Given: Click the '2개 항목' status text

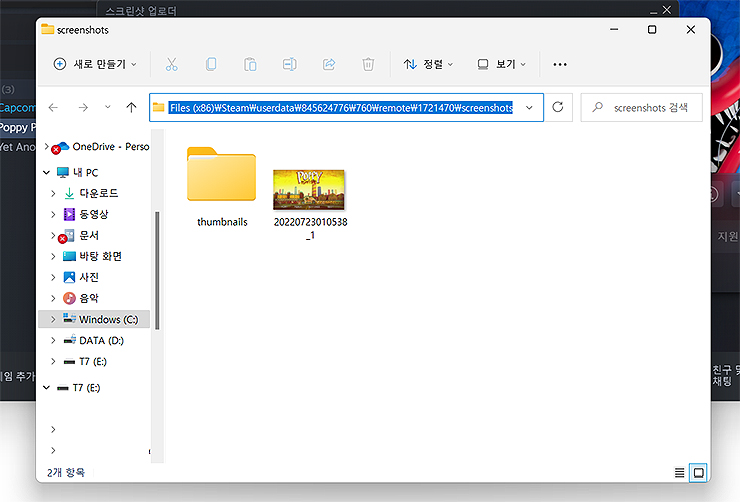Looking at the screenshot, I should pyautogui.click(x=66, y=472).
